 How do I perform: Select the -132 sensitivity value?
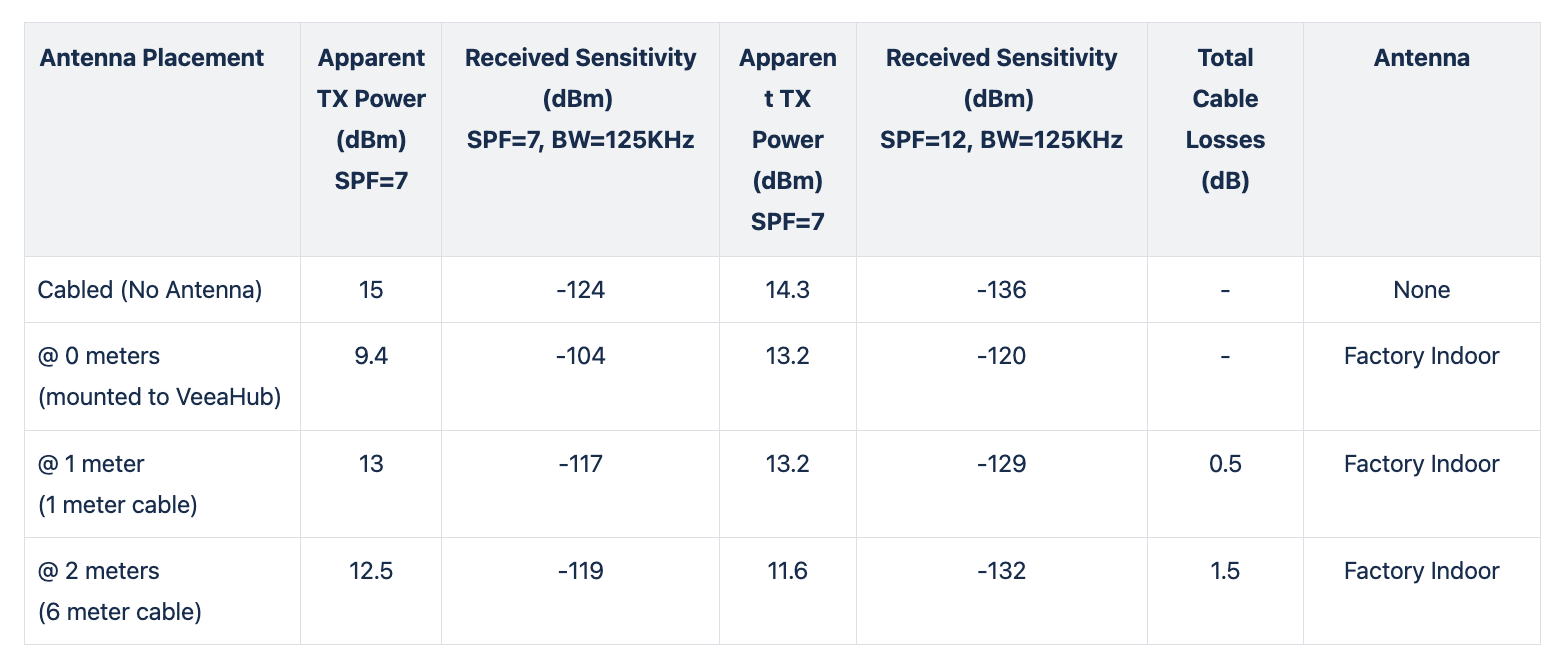coord(1001,571)
